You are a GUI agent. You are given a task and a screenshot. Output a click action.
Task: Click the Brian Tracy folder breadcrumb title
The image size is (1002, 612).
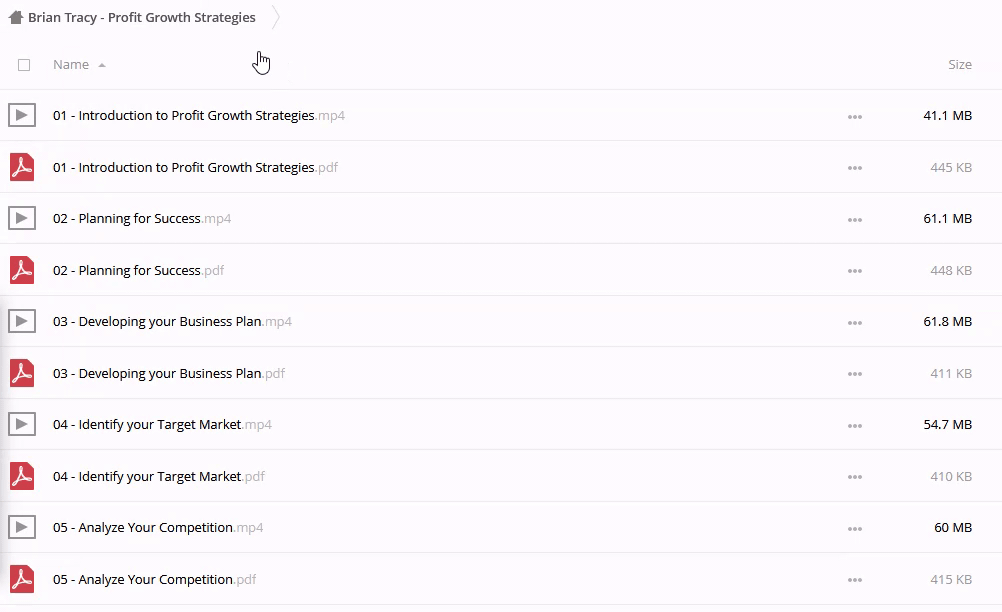pyautogui.click(x=141, y=17)
